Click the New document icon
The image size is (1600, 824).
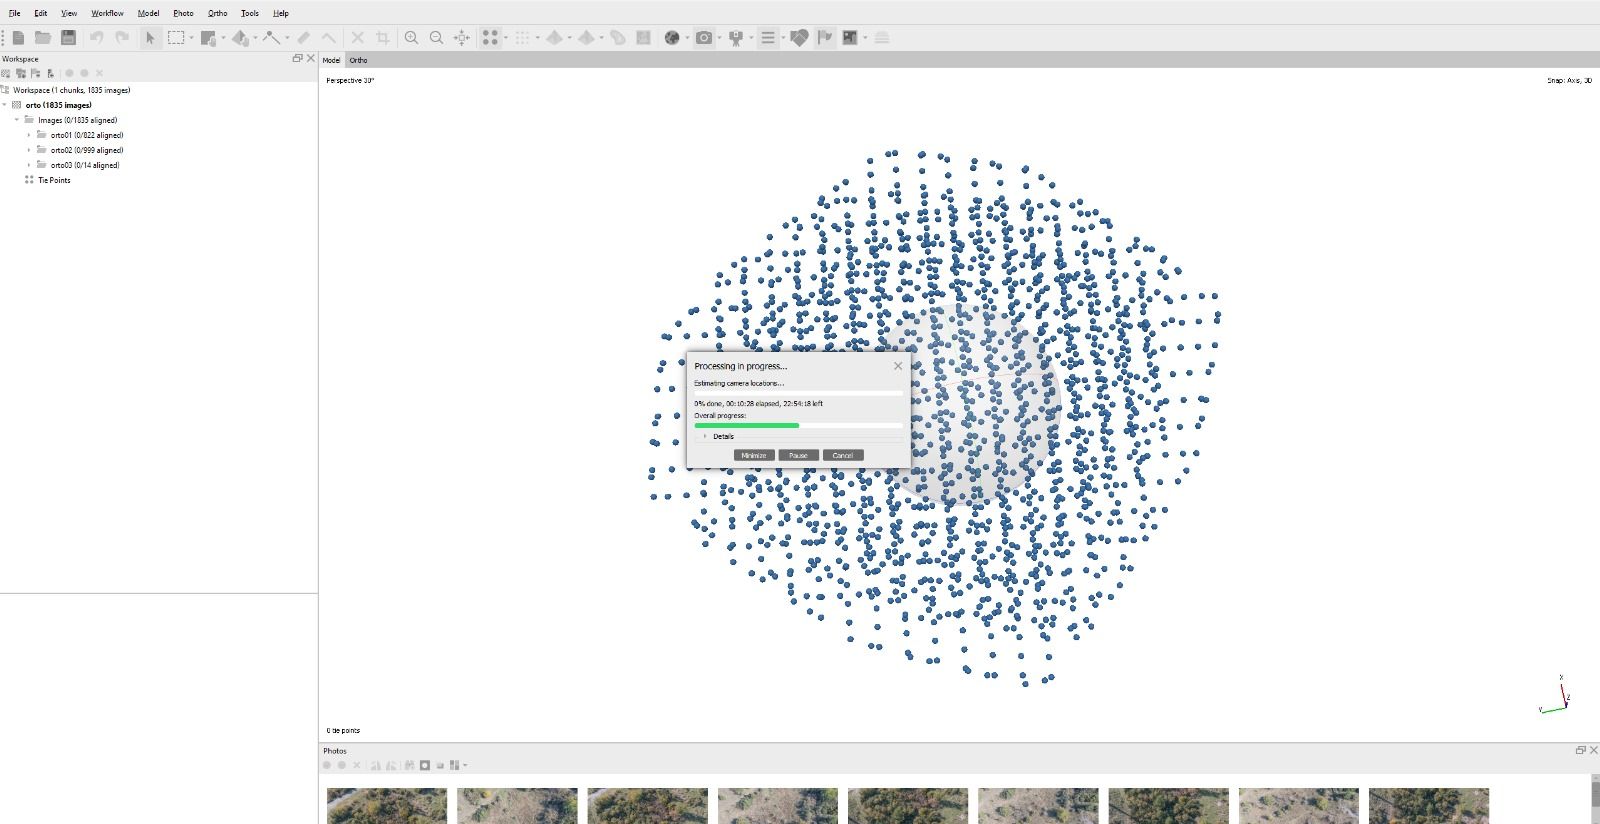18,38
